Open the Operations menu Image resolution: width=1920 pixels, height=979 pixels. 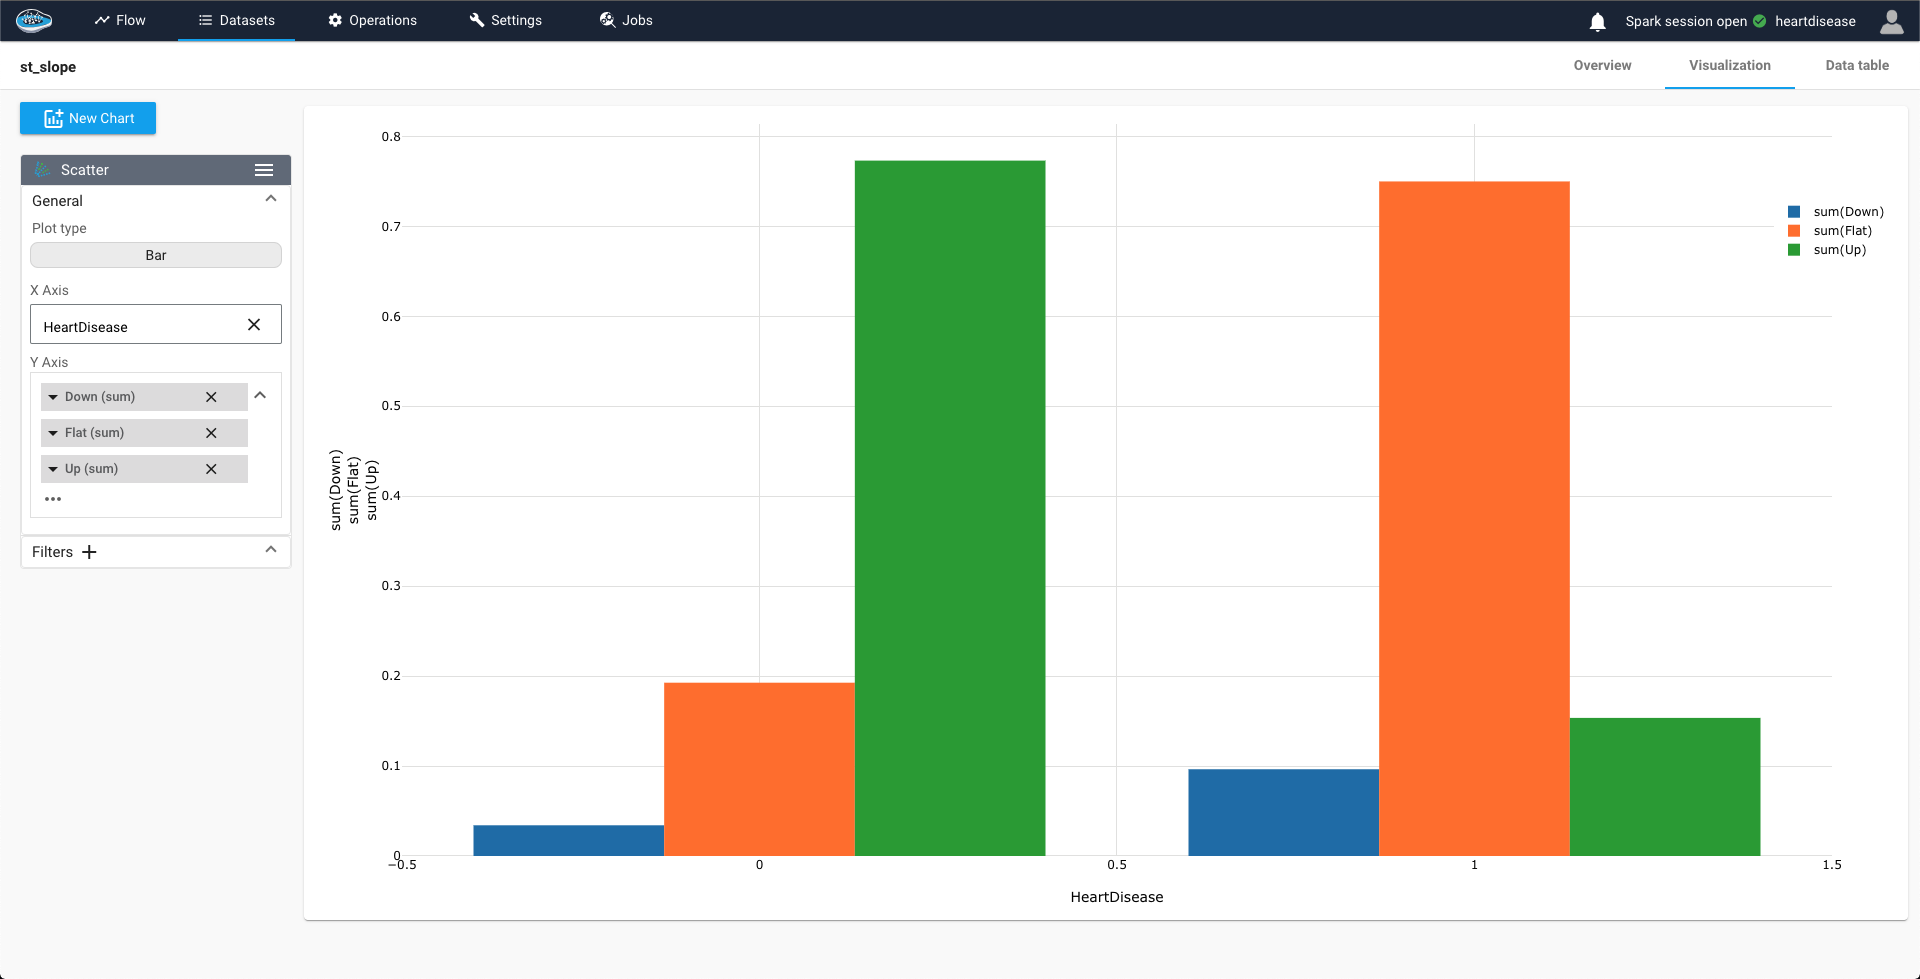click(372, 20)
